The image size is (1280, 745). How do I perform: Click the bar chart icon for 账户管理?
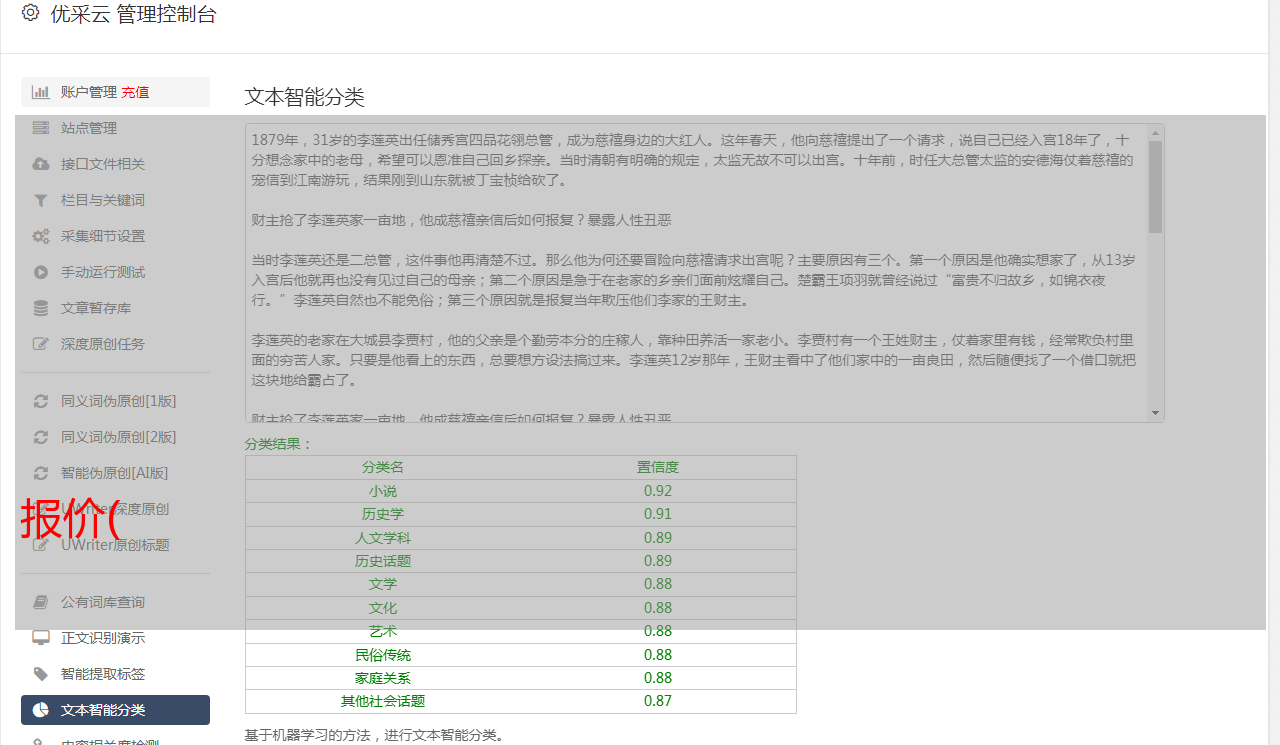coord(40,92)
